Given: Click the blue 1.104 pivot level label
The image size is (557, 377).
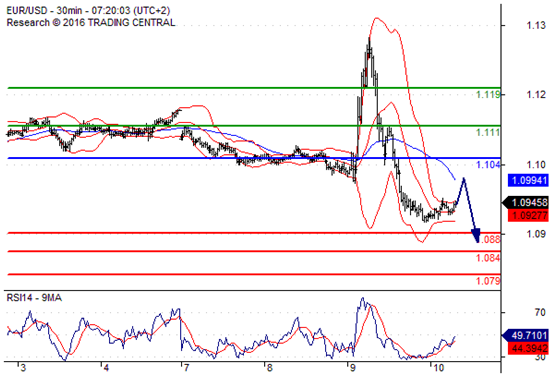Looking at the screenshot, I should coord(487,165).
